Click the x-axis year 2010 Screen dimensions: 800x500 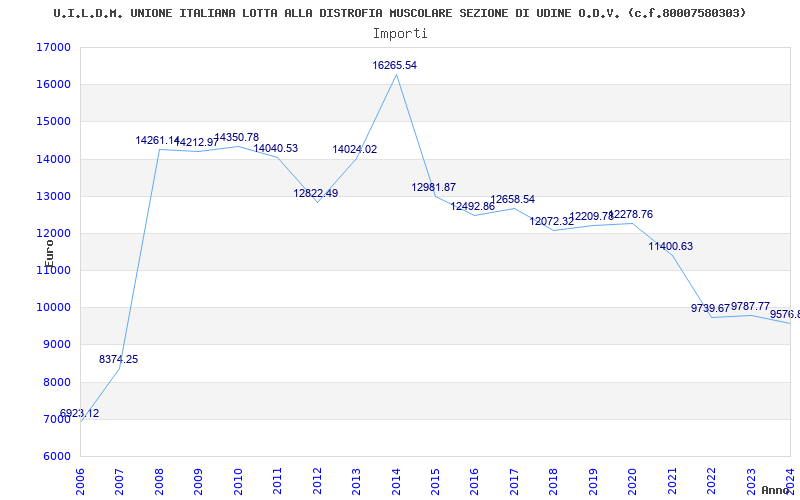click(238, 482)
